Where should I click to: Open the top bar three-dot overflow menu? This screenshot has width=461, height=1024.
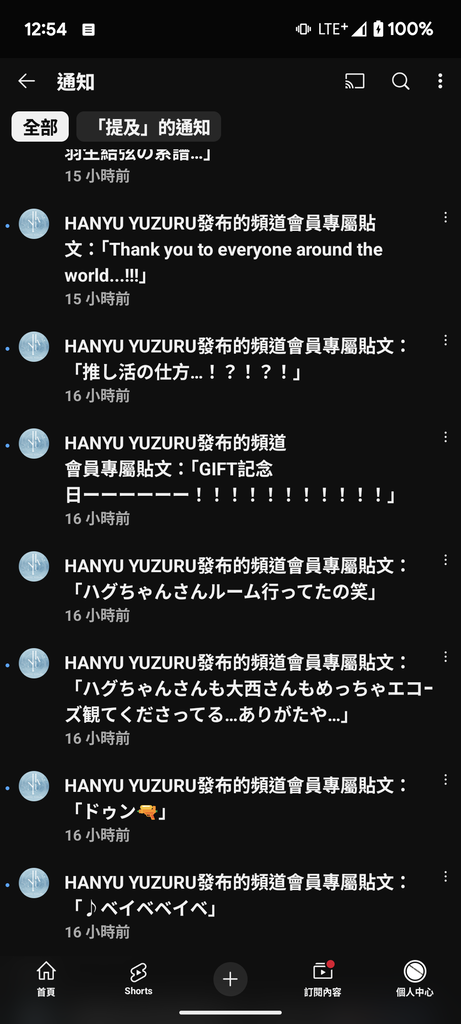[440, 81]
